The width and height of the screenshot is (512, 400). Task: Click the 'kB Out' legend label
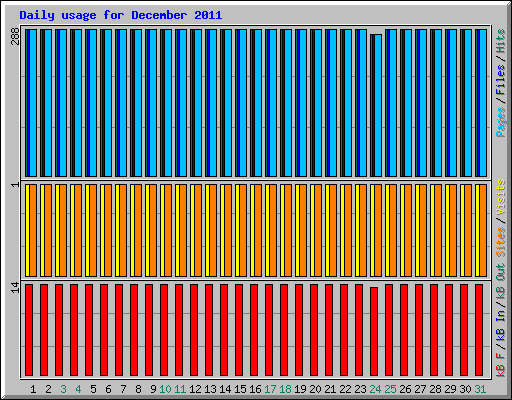501,282
